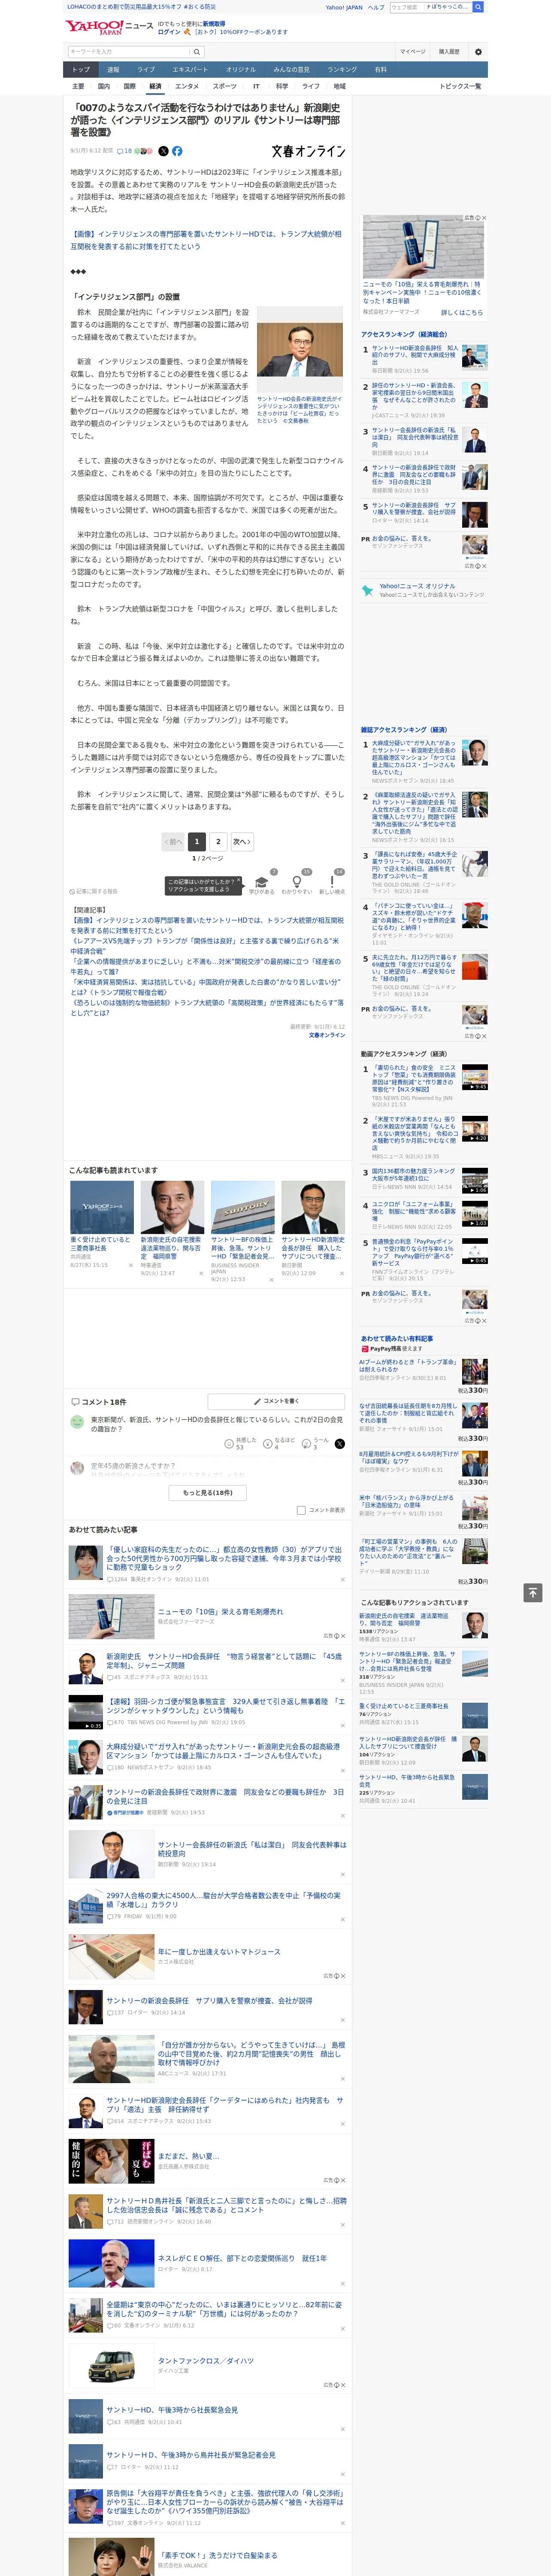The width and height of the screenshot is (551, 2576).
Task: Click the magnifier icon beside keyword search box
Action: point(197,51)
